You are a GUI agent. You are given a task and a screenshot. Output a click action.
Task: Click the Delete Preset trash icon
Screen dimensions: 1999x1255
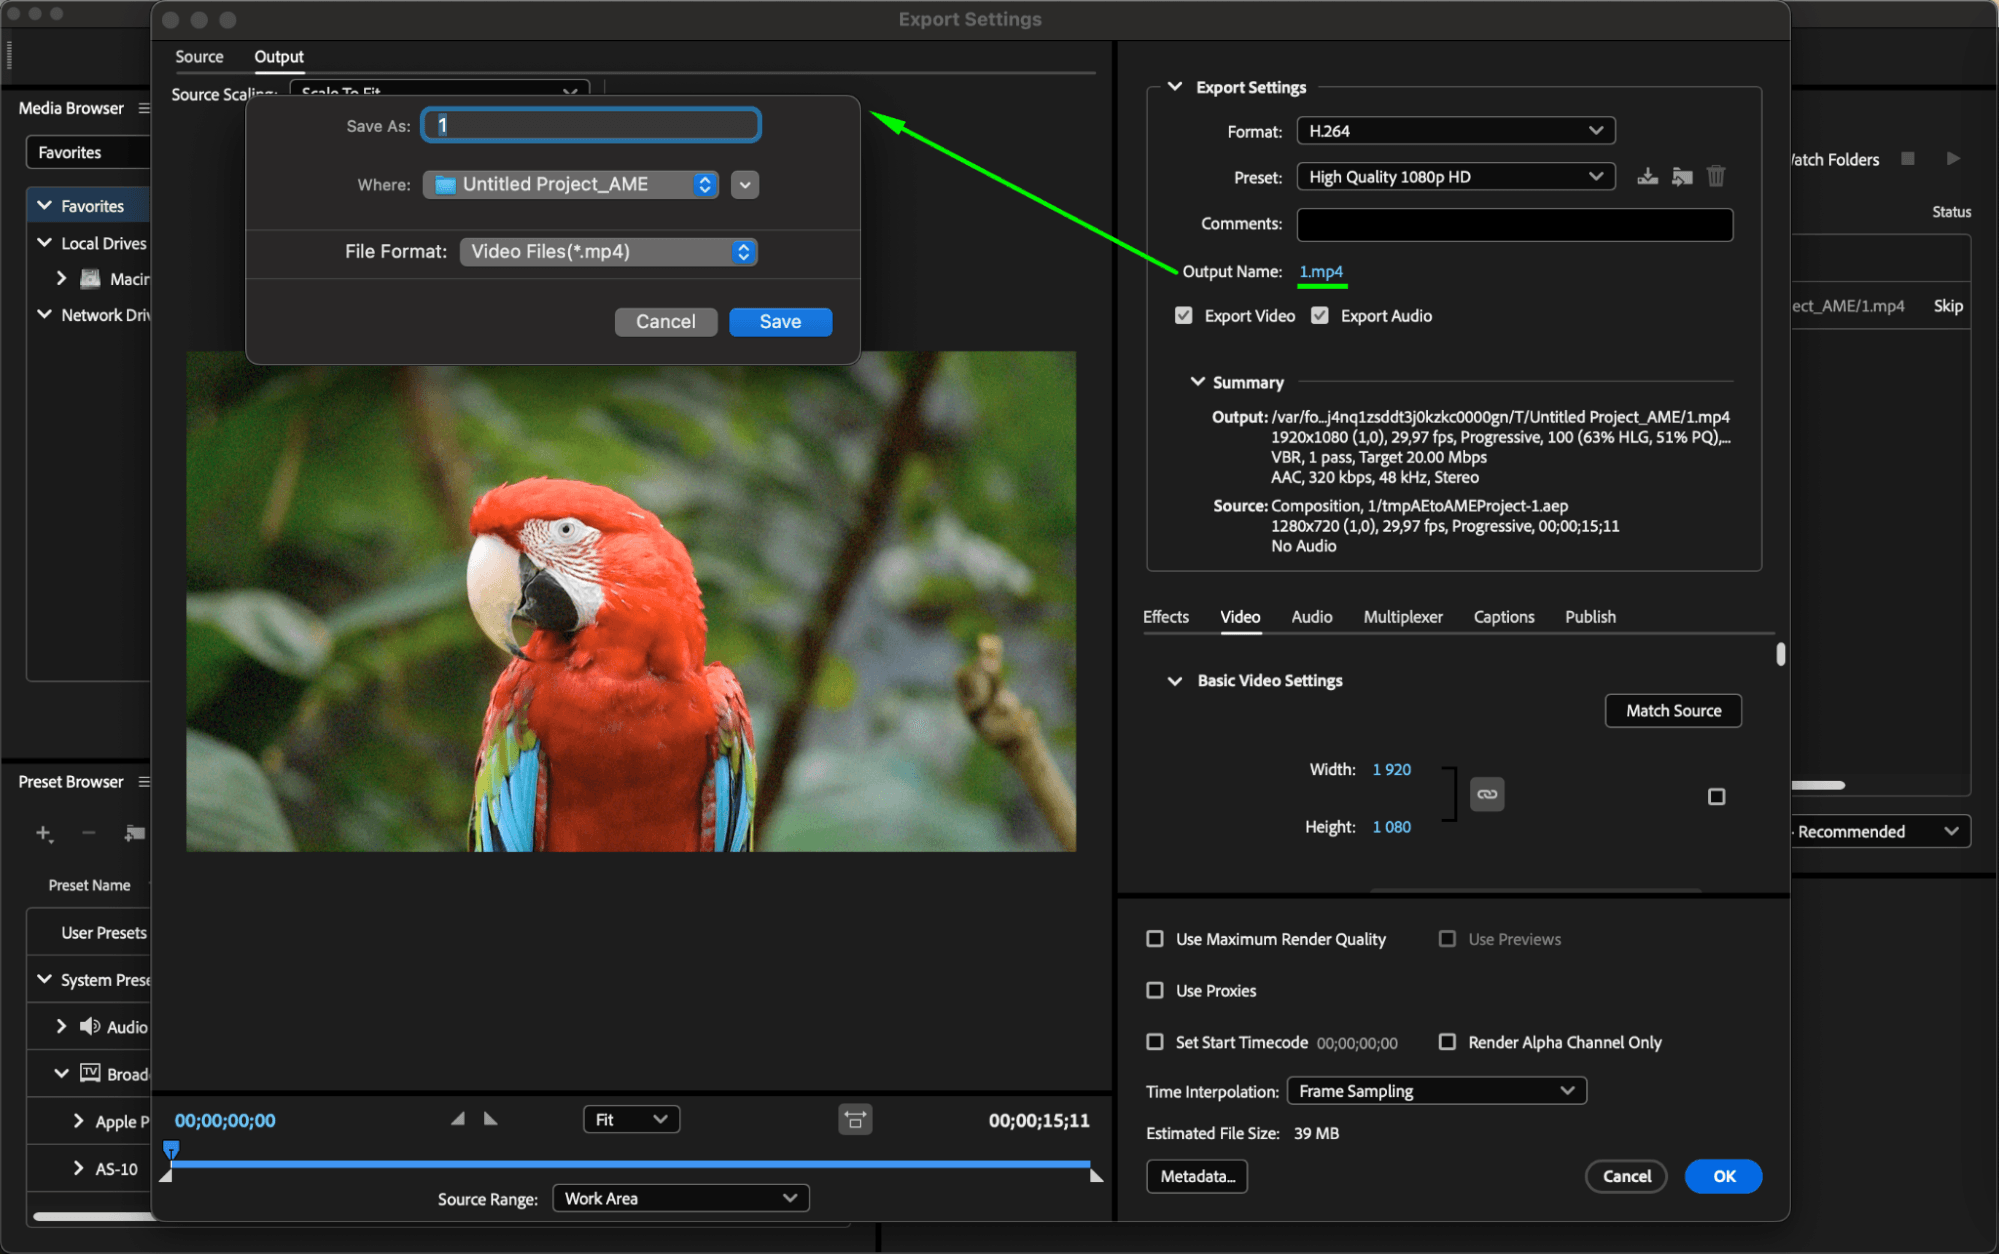(x=1716, y=177)
